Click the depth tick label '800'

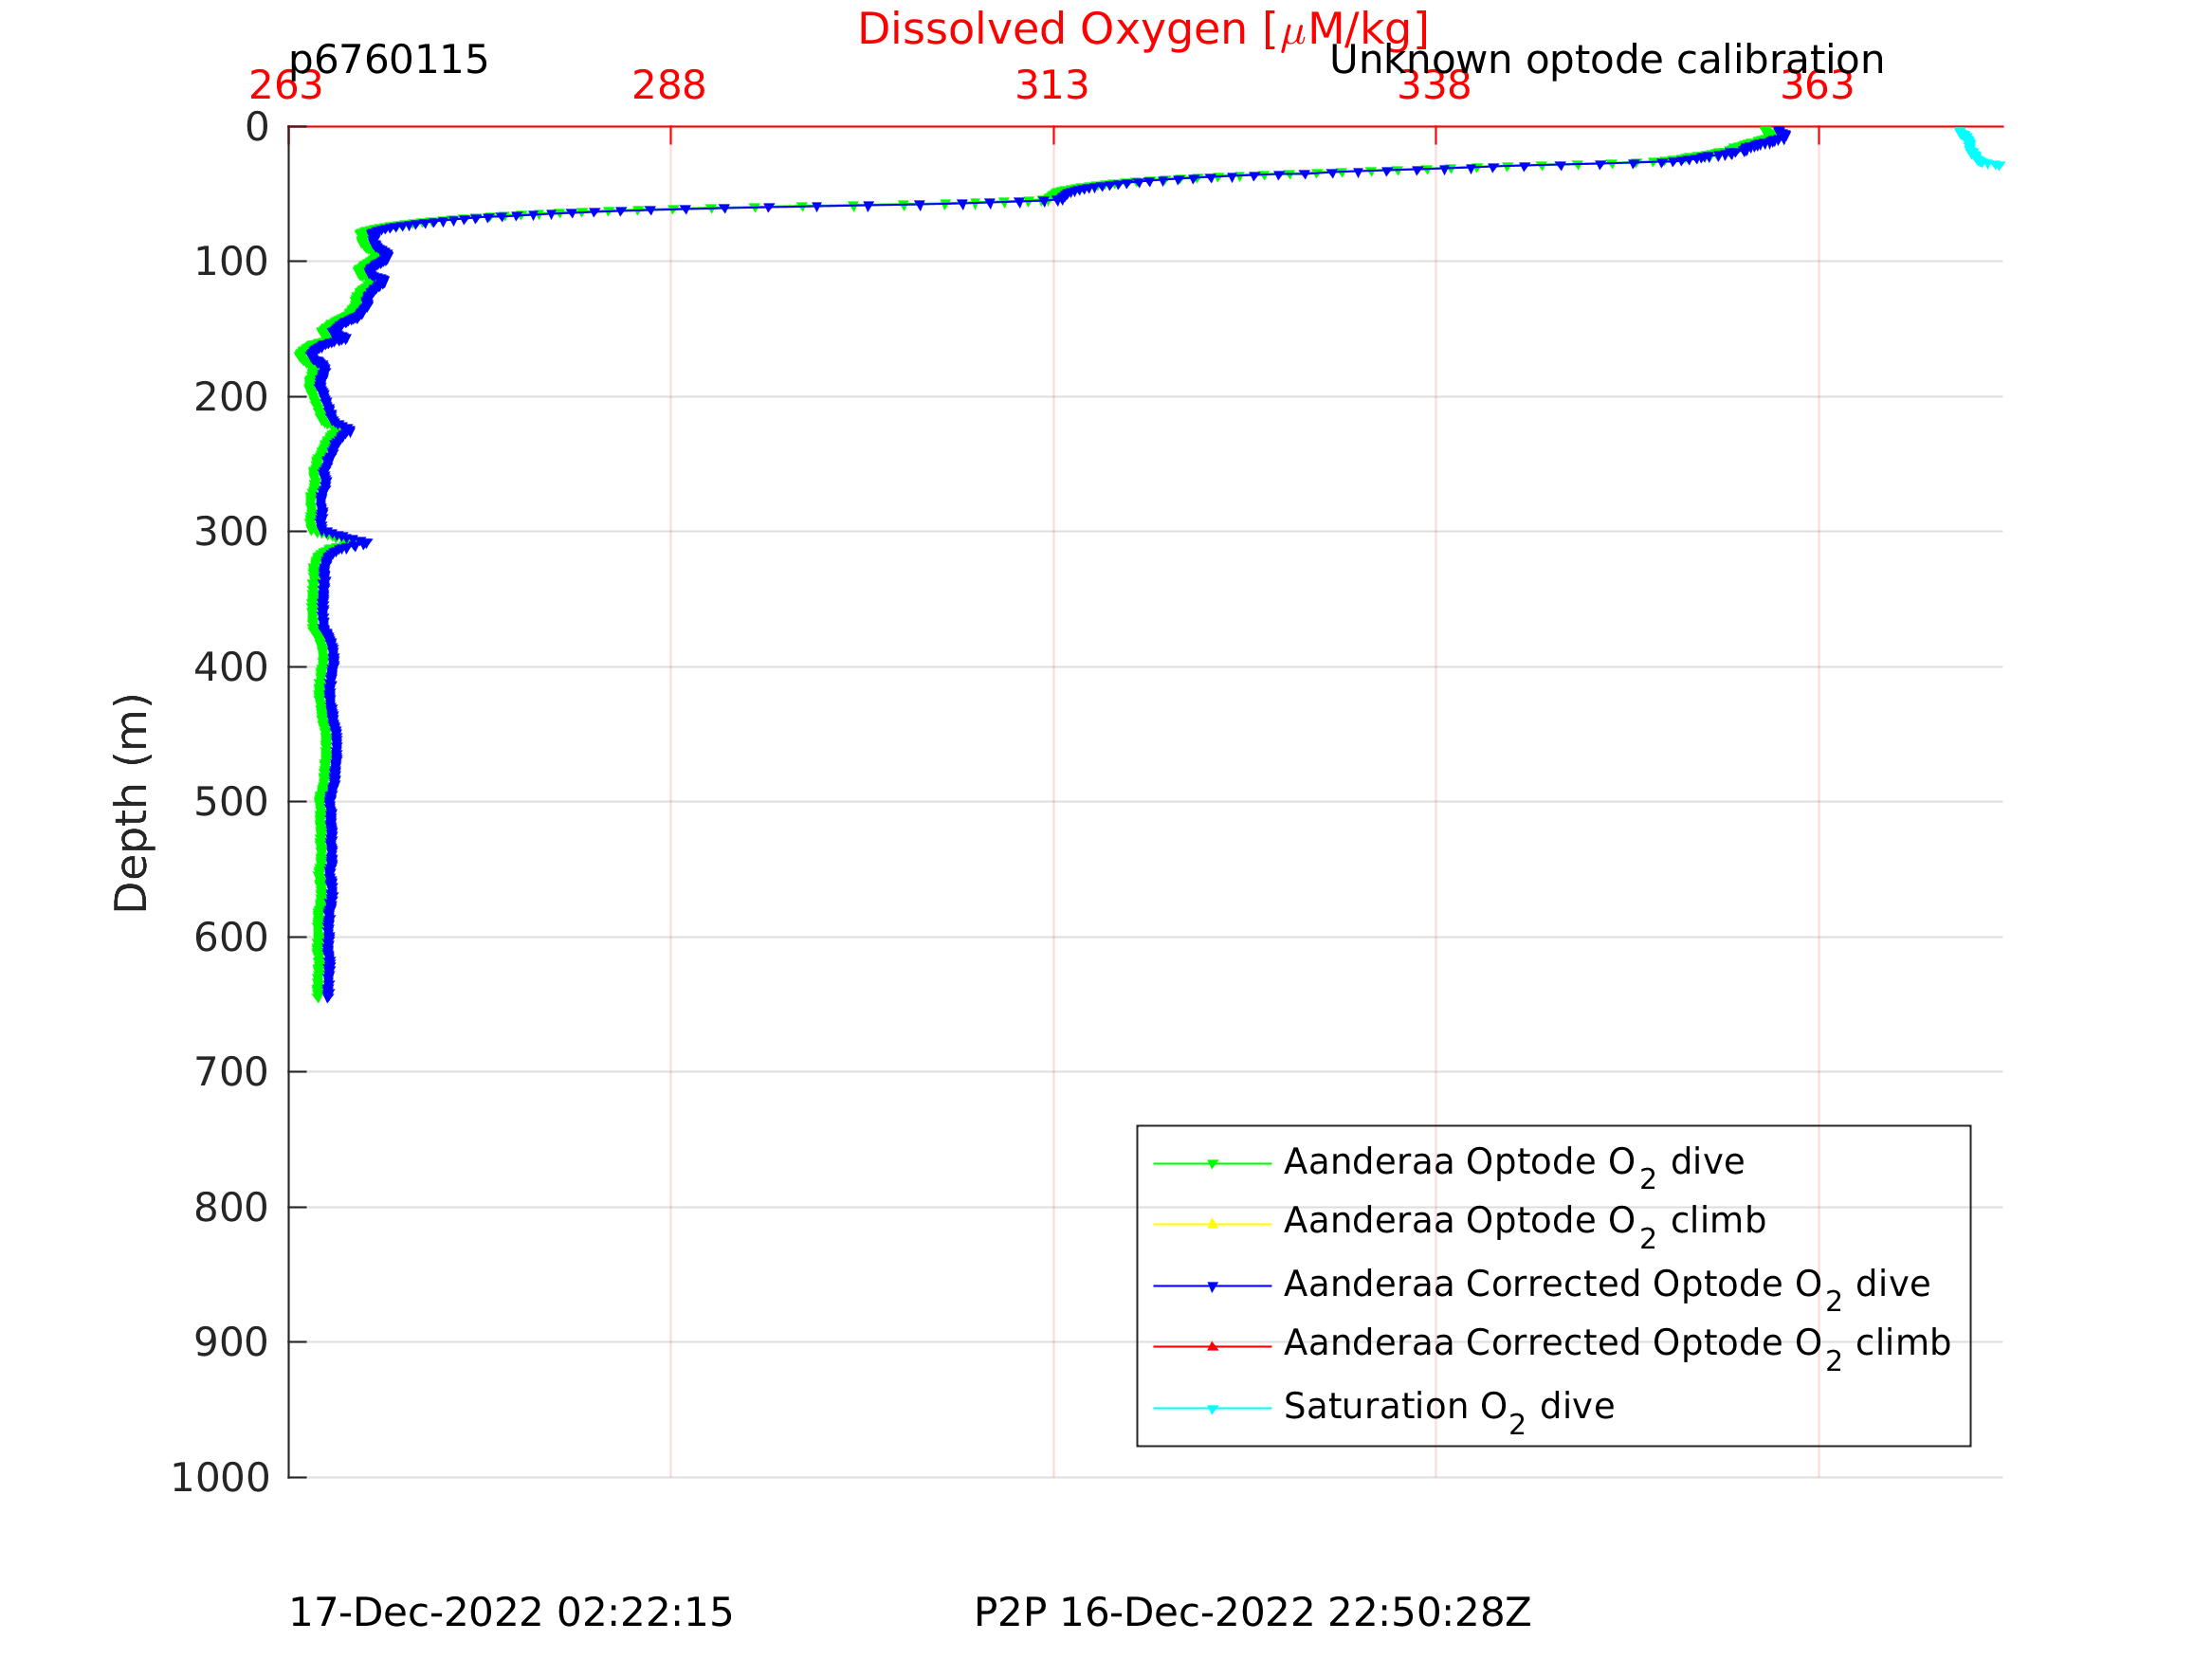coord(231,1207)
